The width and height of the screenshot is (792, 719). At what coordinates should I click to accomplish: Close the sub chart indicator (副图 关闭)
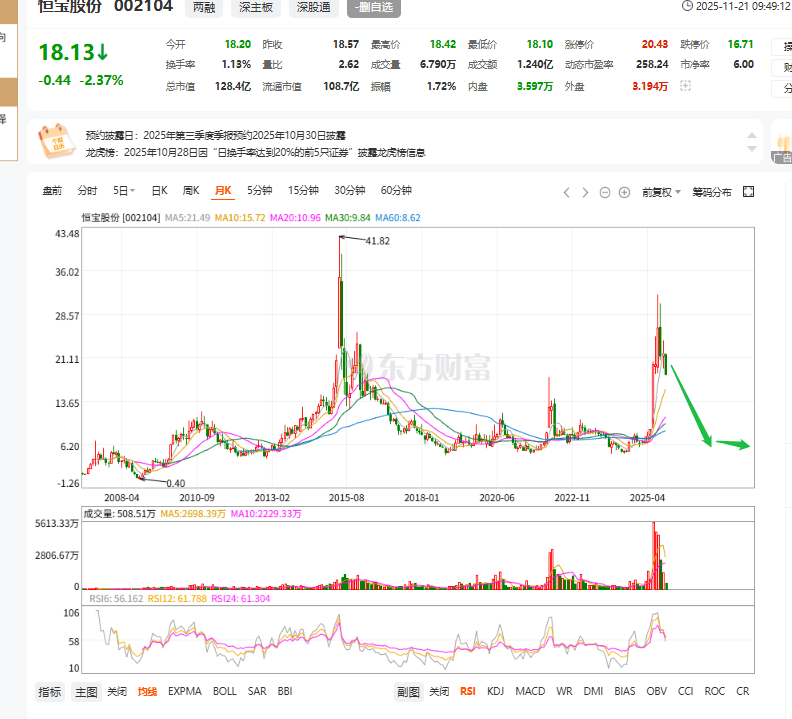click(439, 691)
